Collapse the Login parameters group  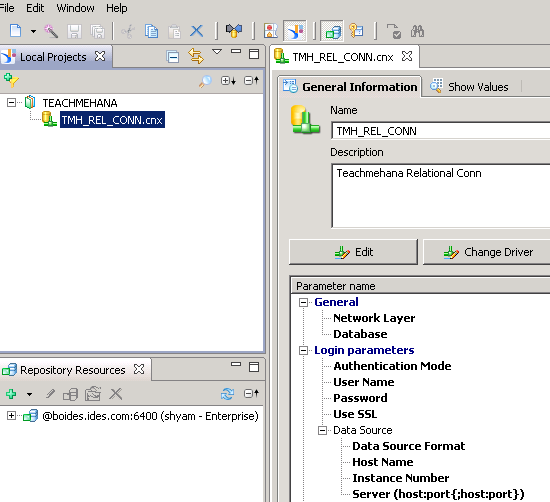point(303,350)
